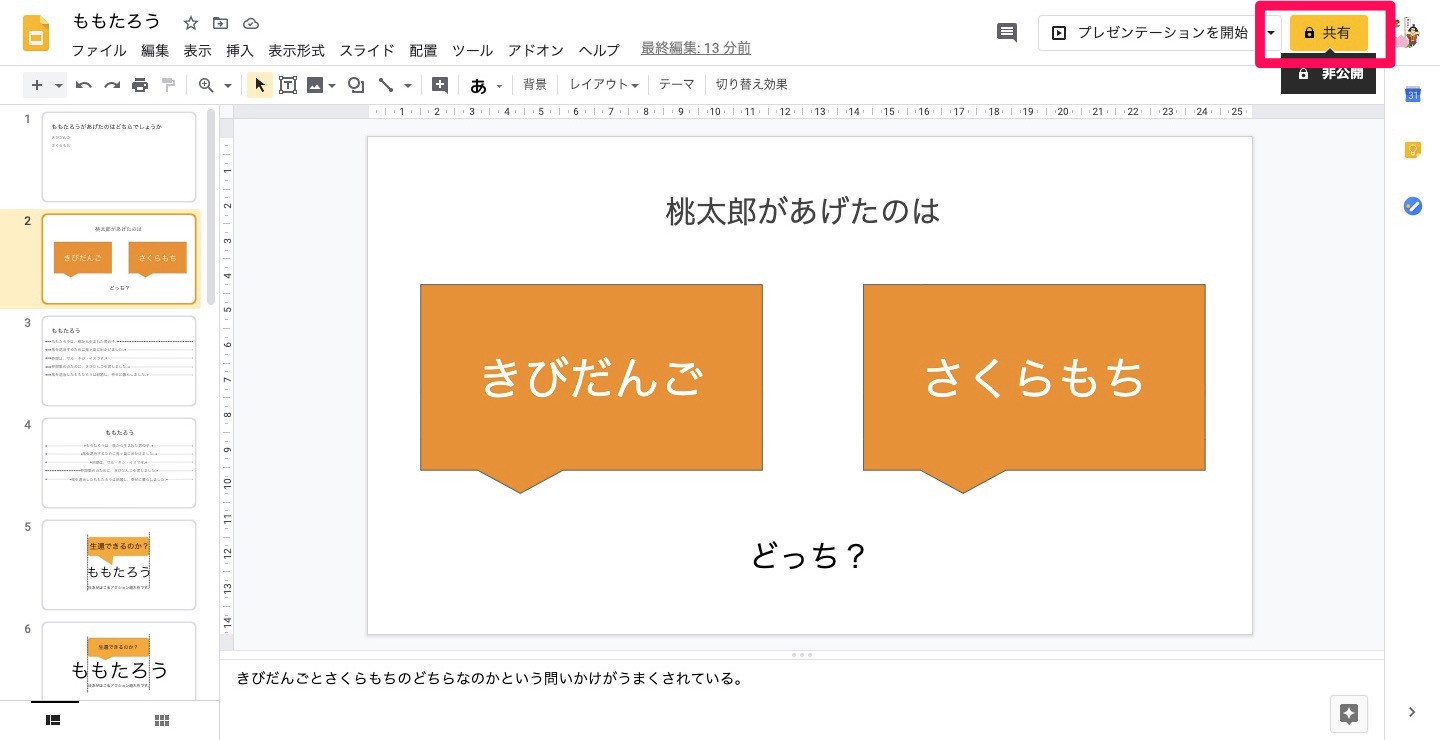Click the テーマ button

[x=677, y=85]
